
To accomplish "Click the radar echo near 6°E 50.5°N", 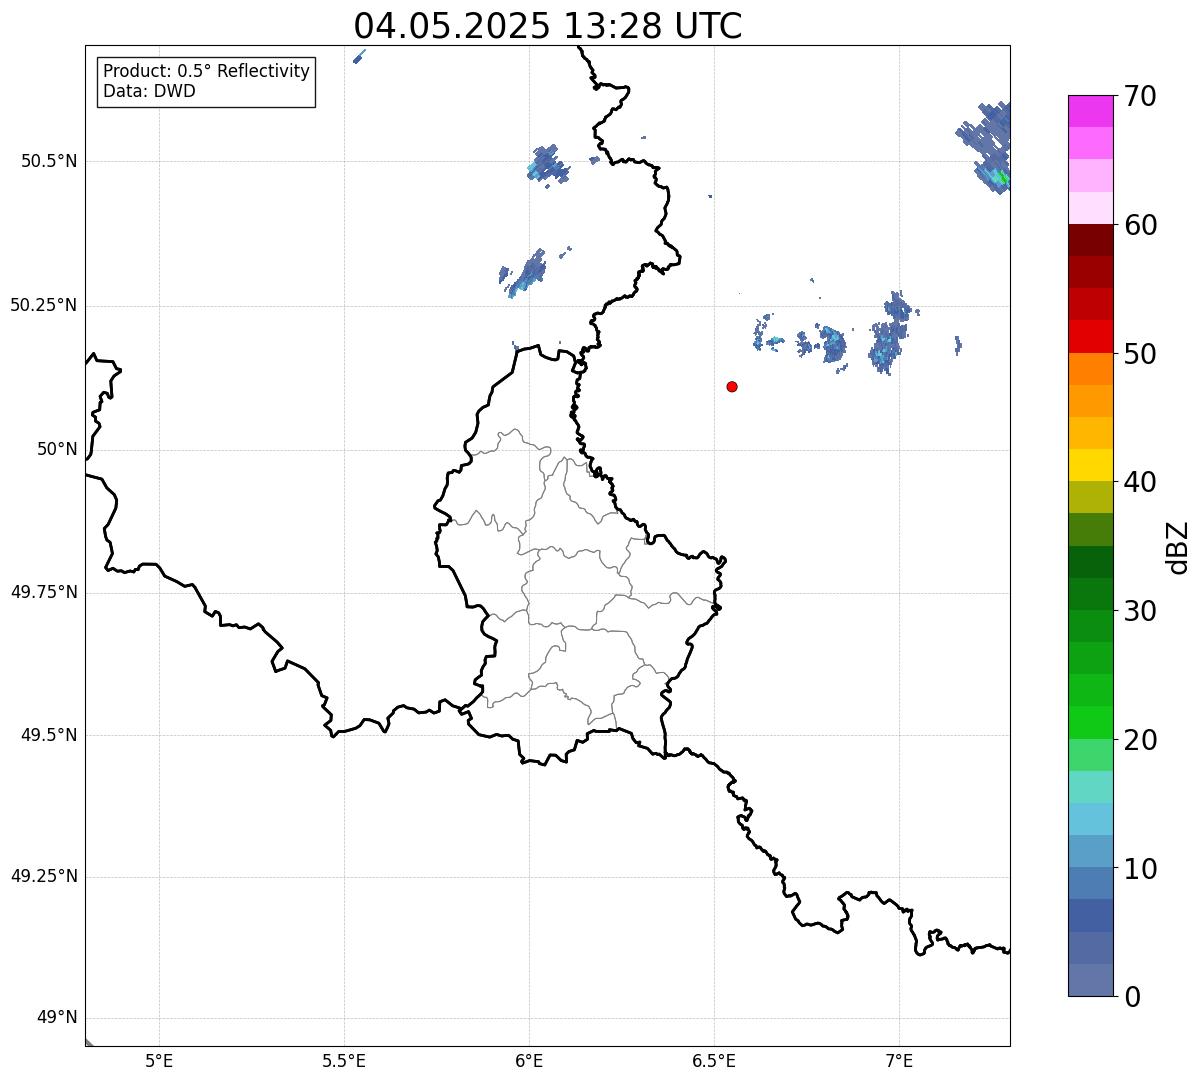I will click(548, 164).
